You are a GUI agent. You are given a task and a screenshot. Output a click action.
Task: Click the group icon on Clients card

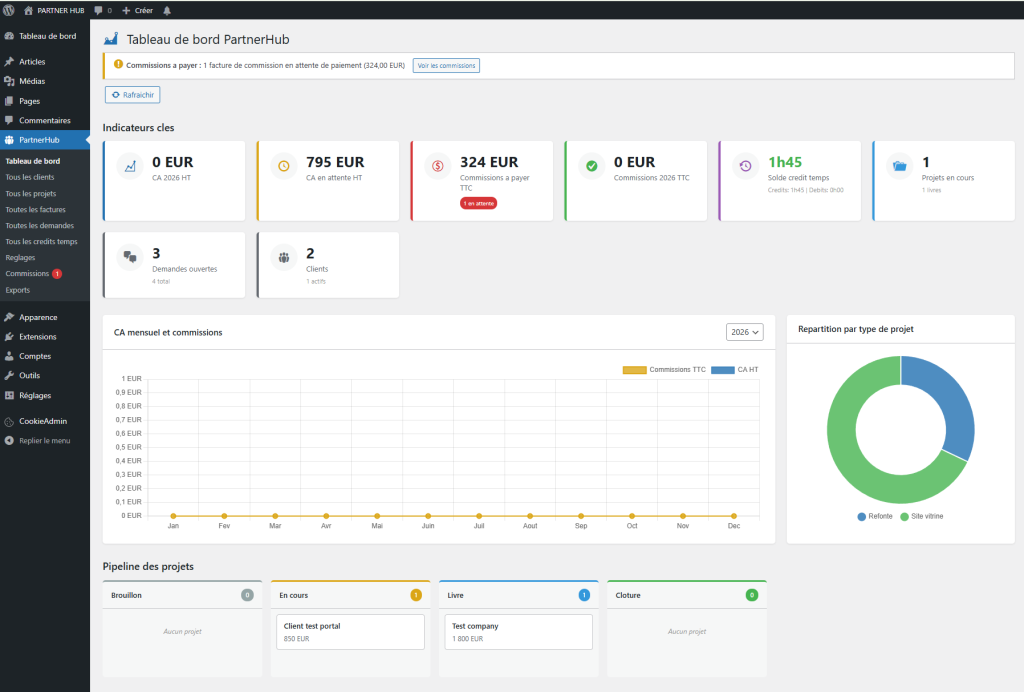pyautogui.click(x=284, y=257)
